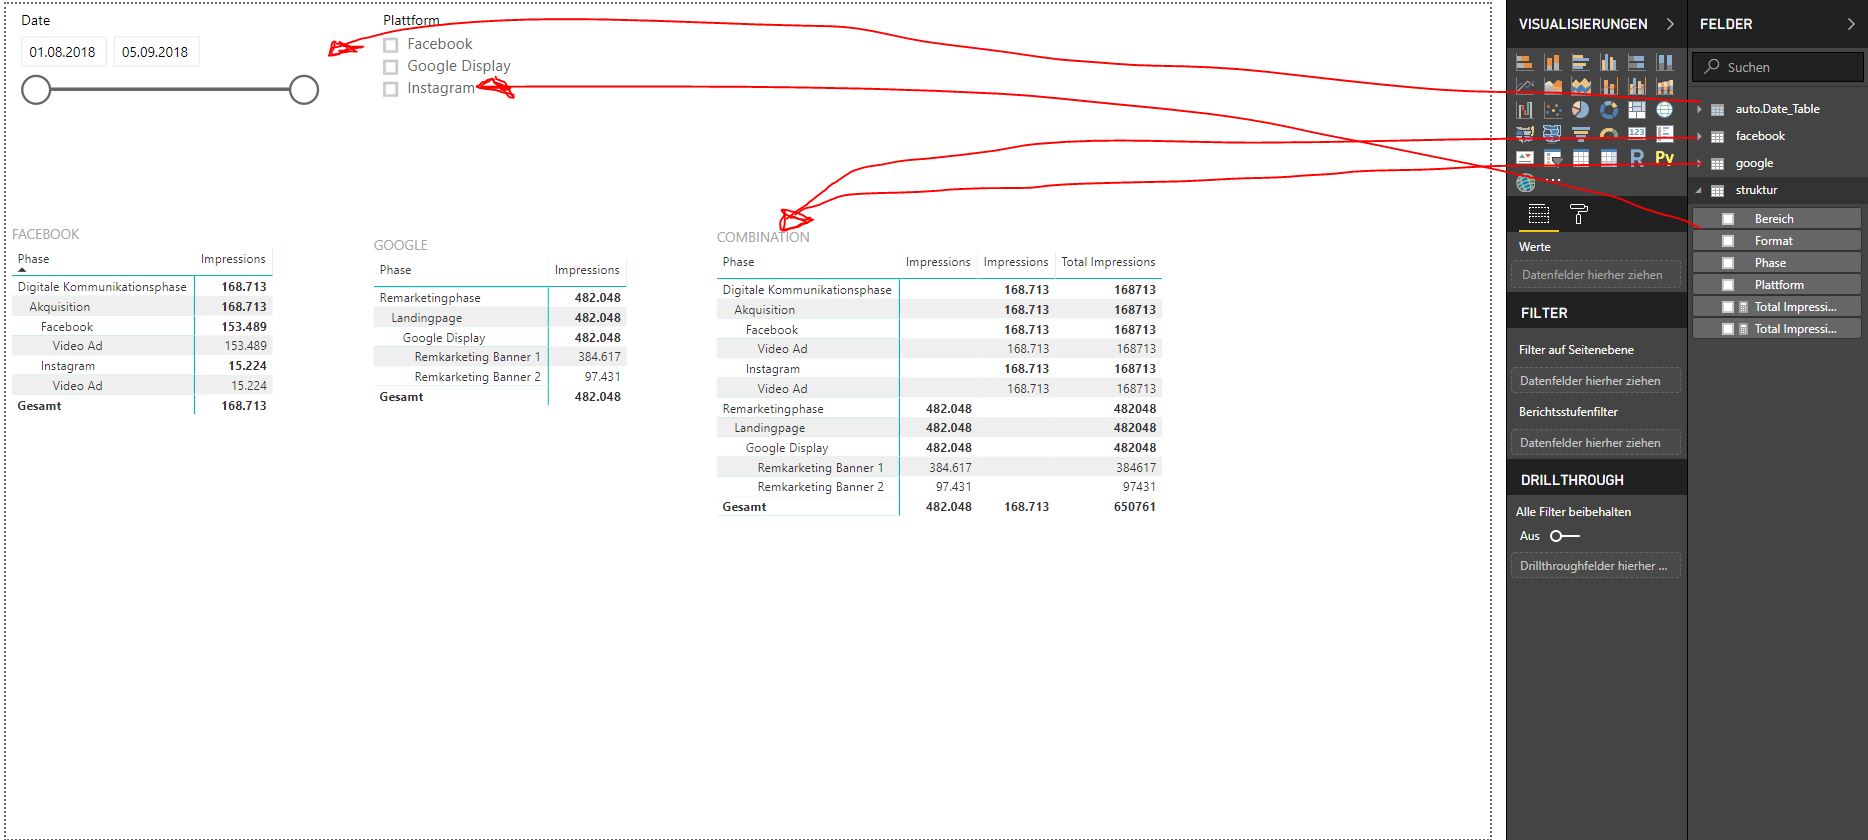1868x840 pixels.
Task: Check Google Display in Plattform slicer
Action: 391,67
